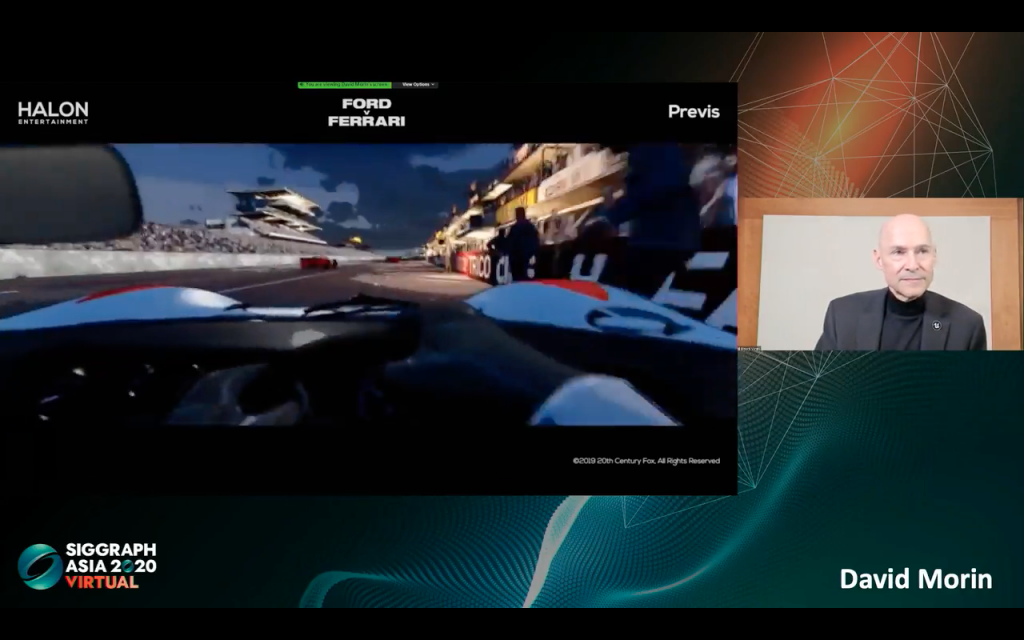The height and width of the screenshot is (640, 1024).
Task: Select the Ford v Ferrari title
Action: [x=366, y=112]
